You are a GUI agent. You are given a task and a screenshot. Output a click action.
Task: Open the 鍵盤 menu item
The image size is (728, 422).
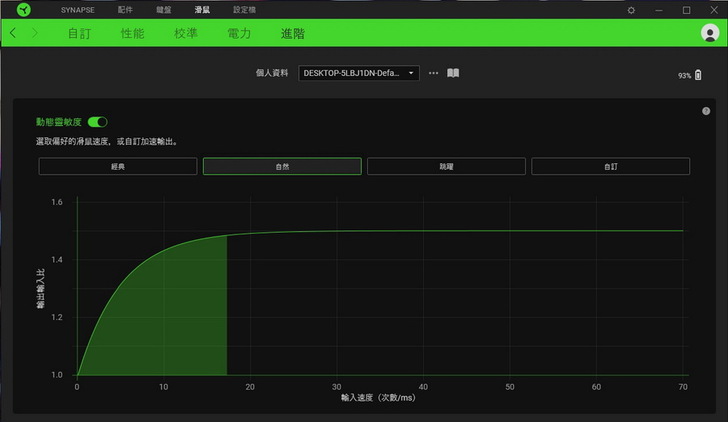(x=163, y=9)
